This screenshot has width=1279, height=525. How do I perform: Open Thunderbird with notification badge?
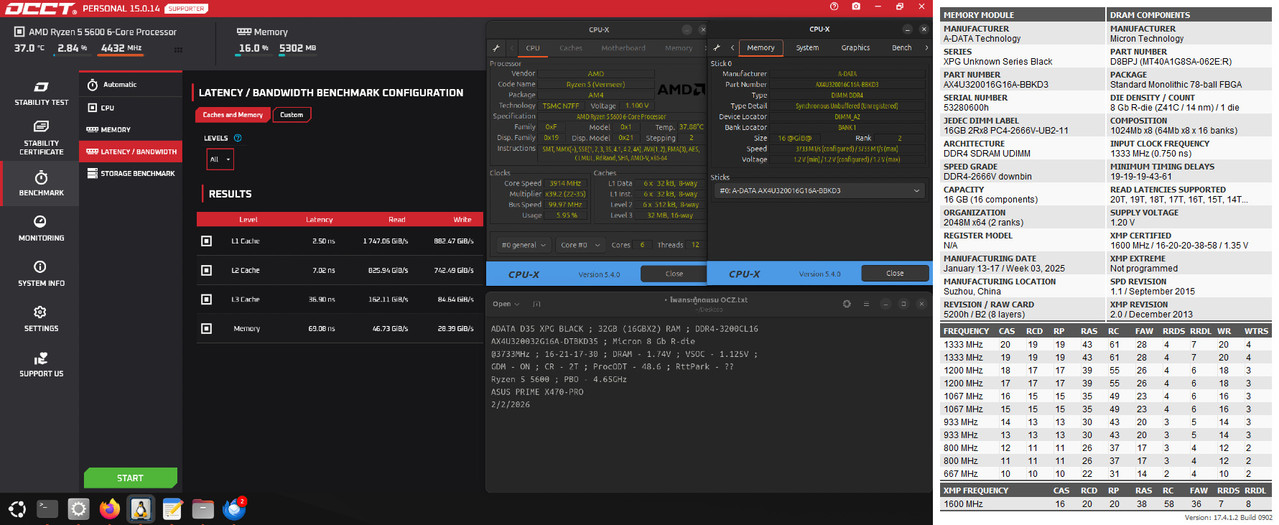[235, 508]
